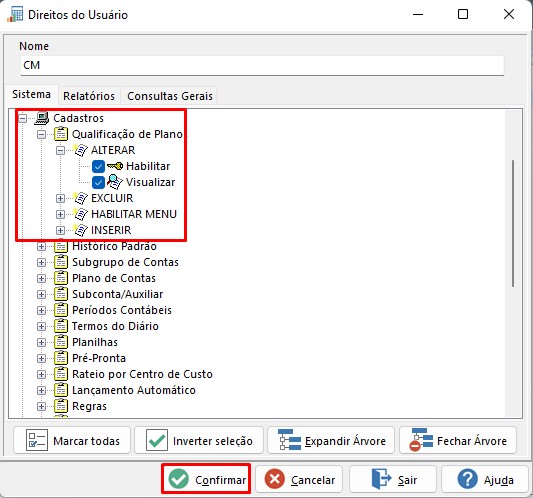Viewport: 533px width, 498px height.
Task: Open the Consultas Gerais tab
Action: point(170,96)
